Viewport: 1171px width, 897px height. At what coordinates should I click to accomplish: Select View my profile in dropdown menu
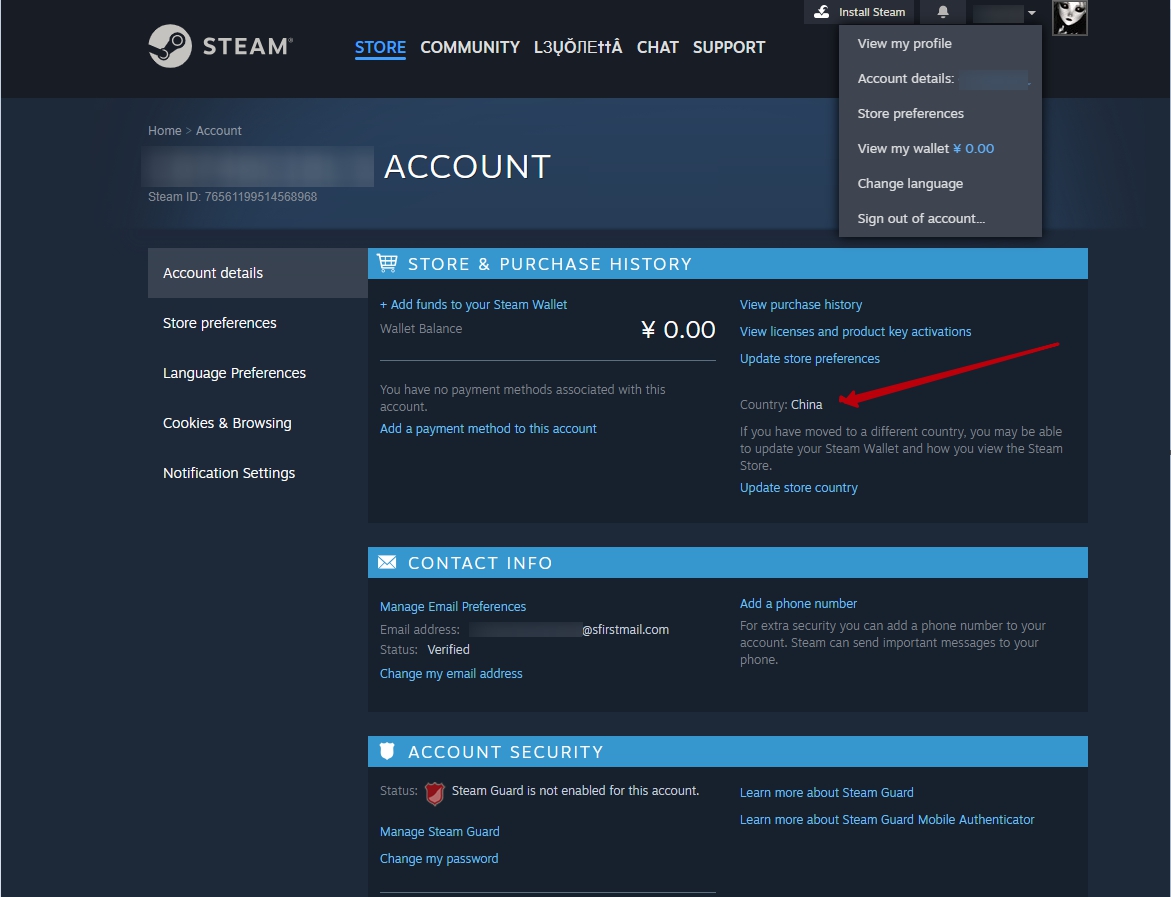[x=940, y=43]
